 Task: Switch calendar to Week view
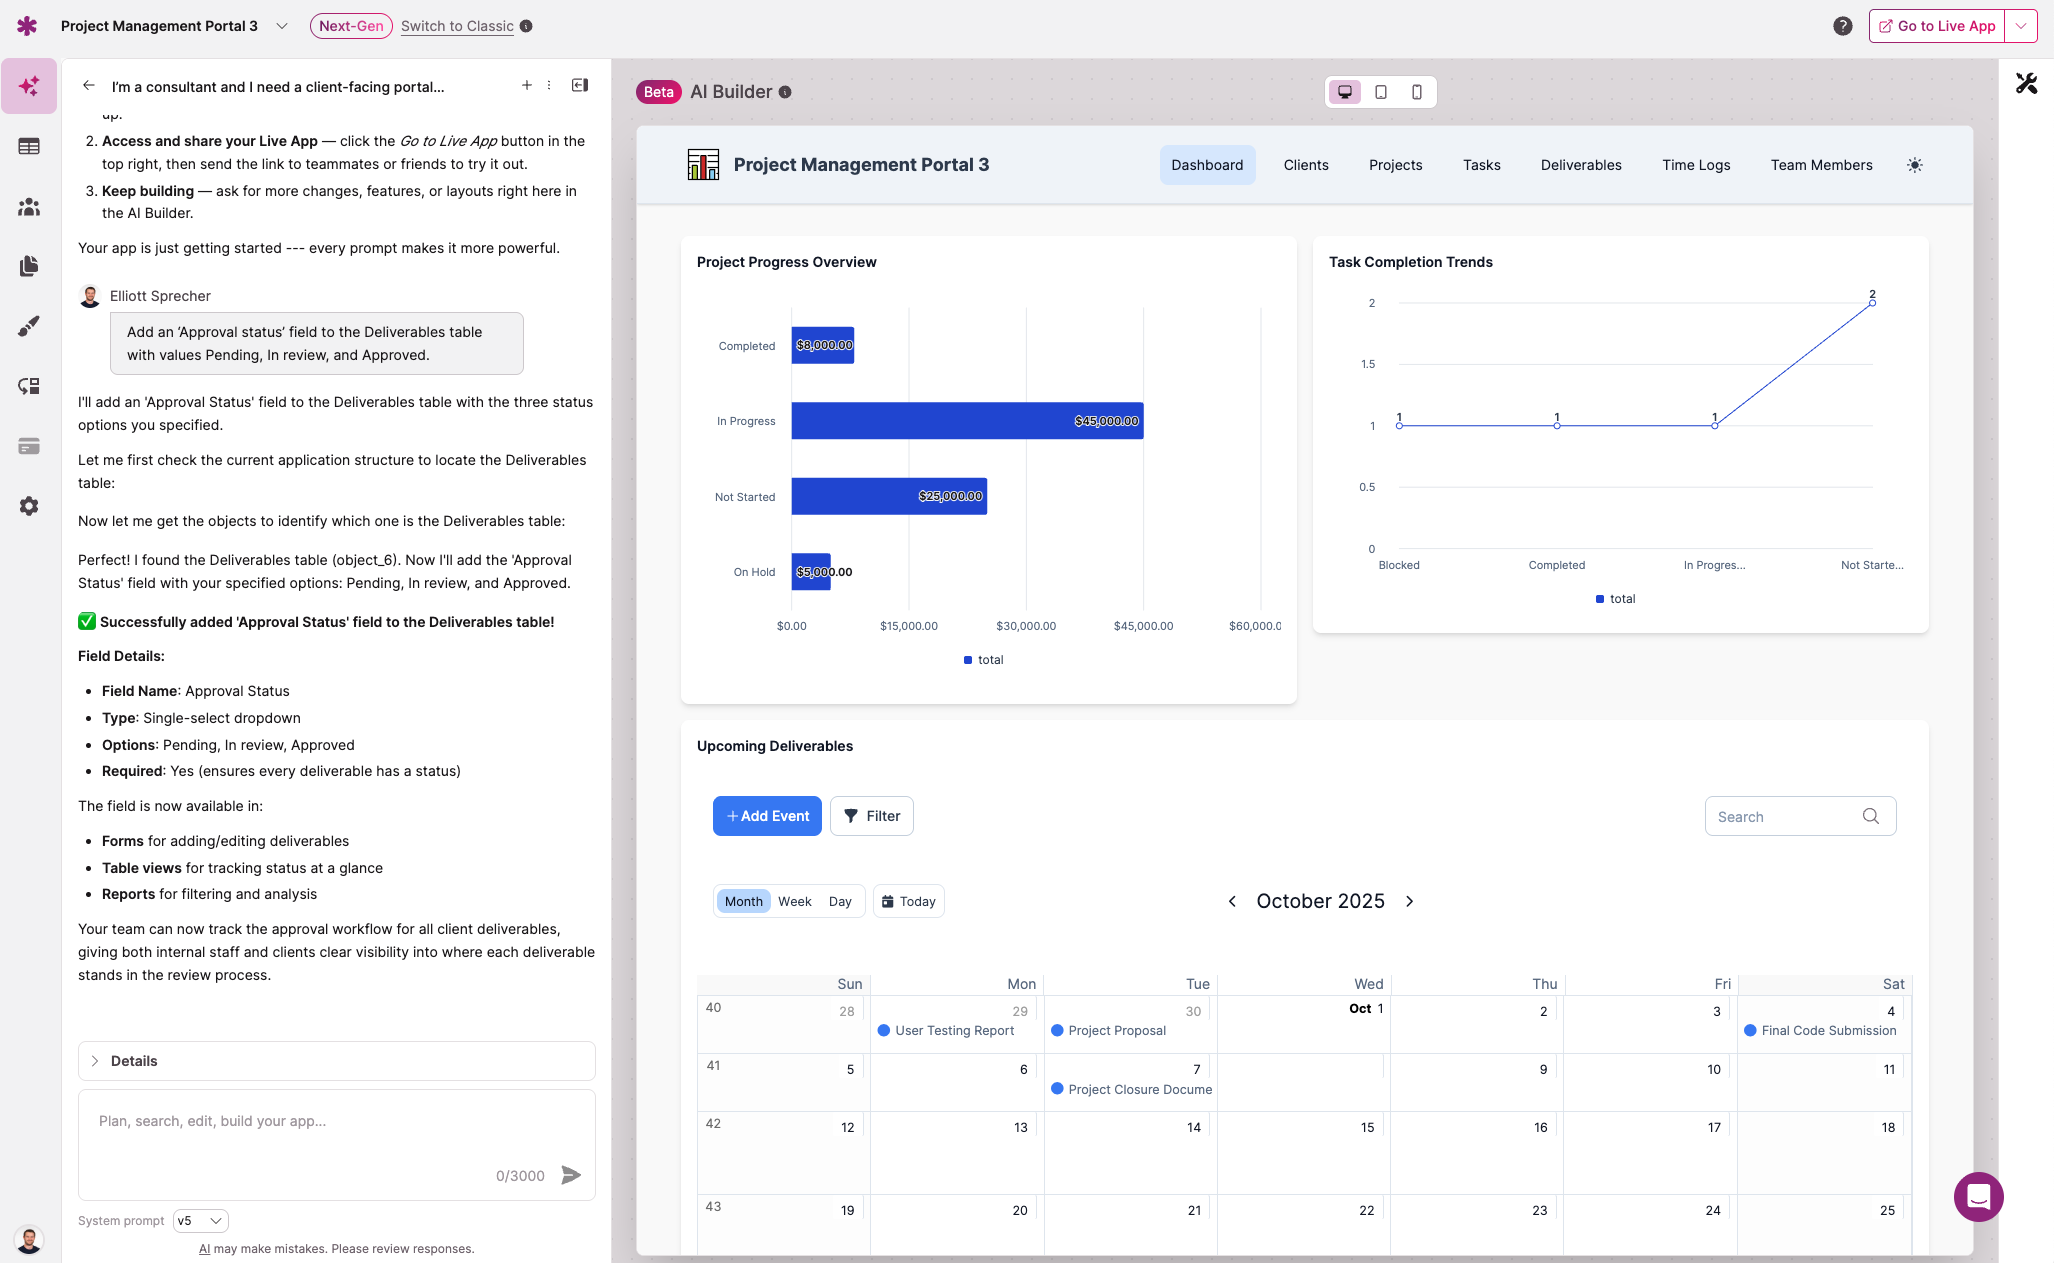[794, 901]
